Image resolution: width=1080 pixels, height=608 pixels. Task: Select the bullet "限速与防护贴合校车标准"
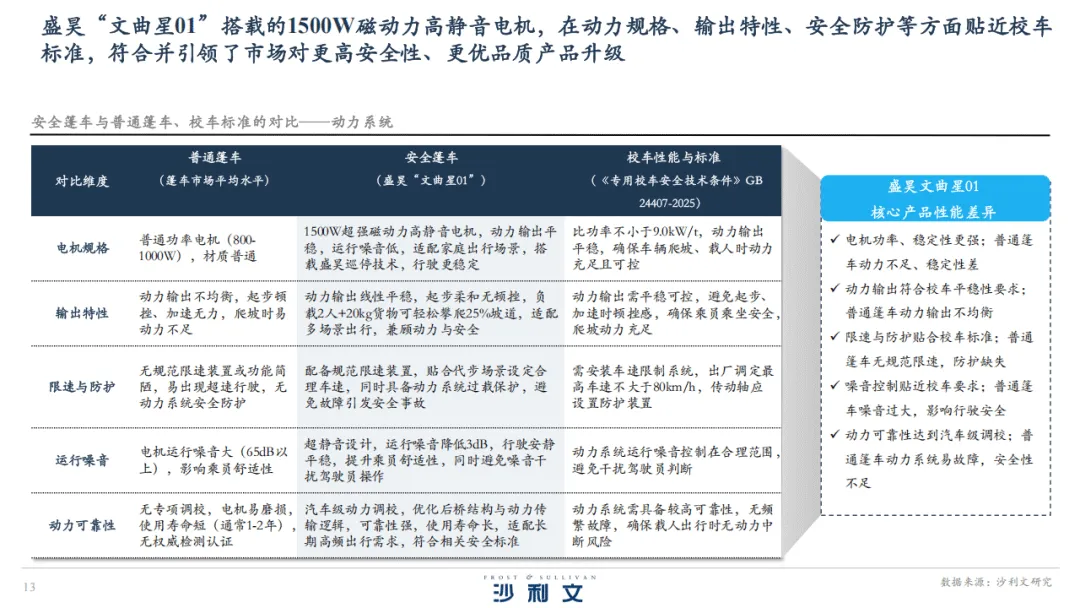point(932,349)
